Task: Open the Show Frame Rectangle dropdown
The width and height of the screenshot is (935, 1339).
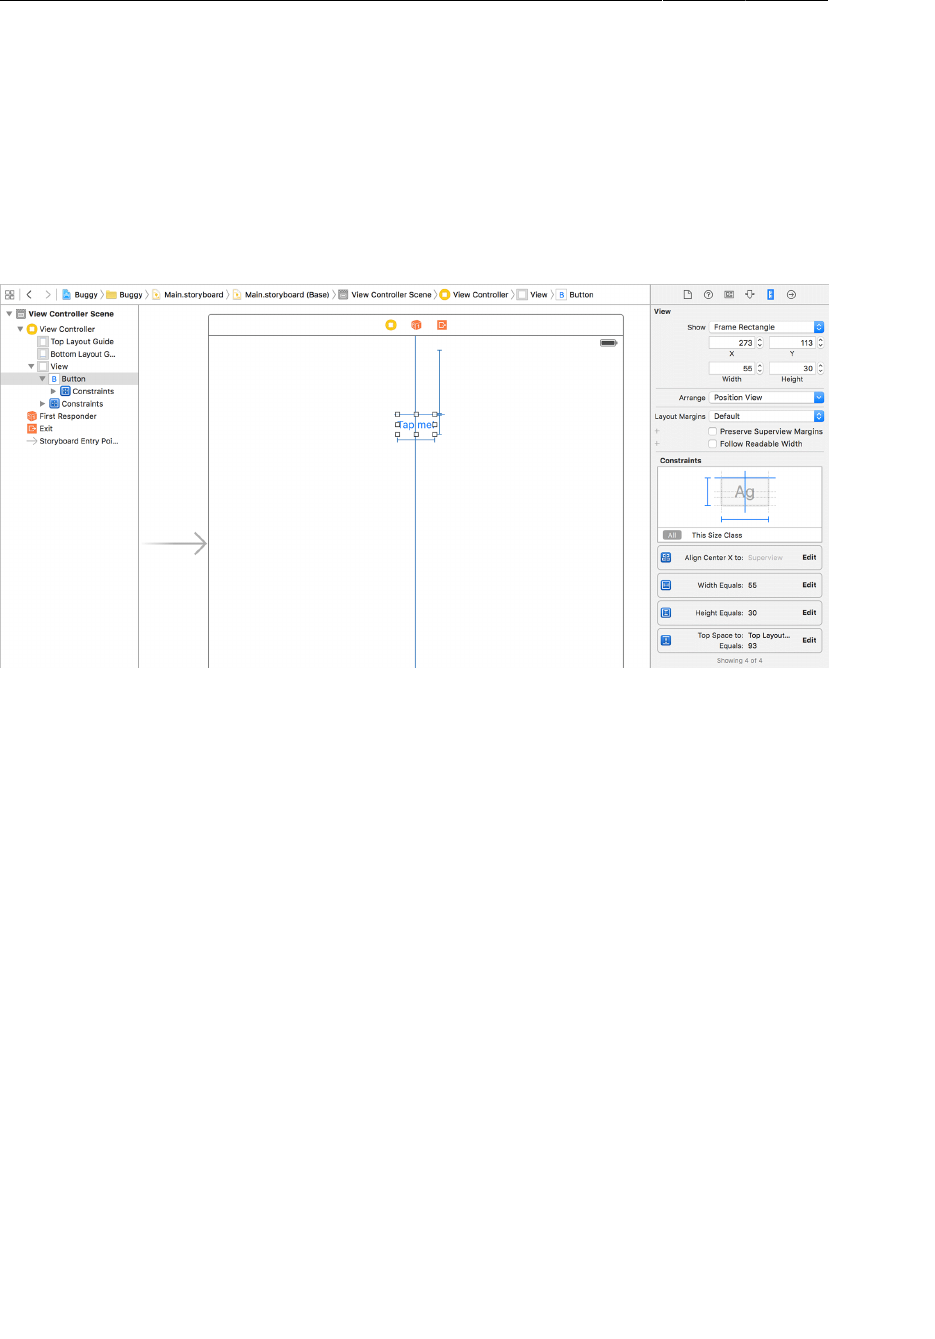Action: (x=767, y=327)
